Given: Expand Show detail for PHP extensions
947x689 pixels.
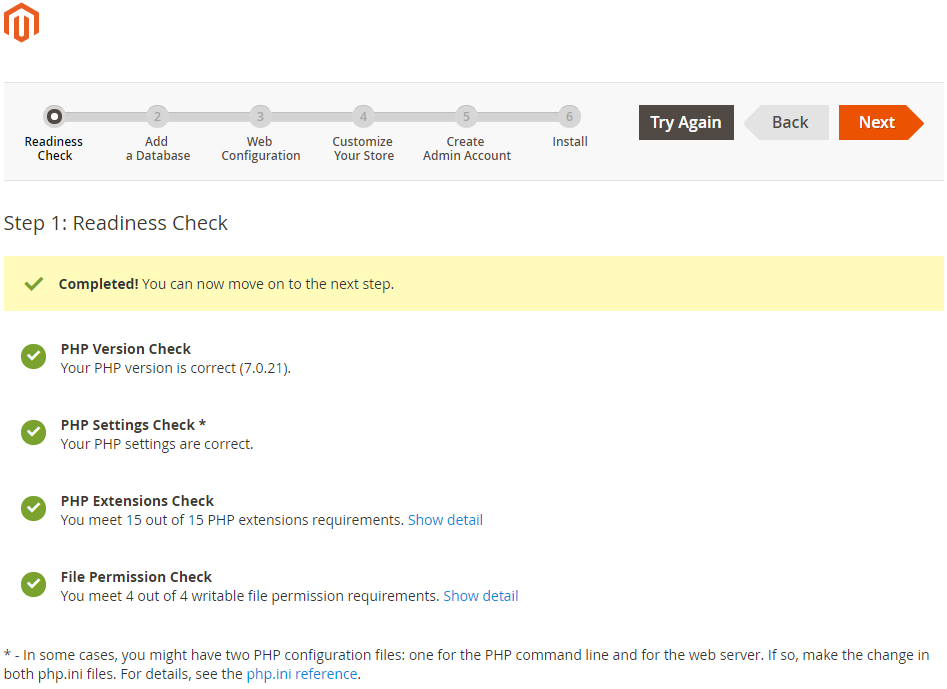Looking at the screenshot, I should click(445, 520).
